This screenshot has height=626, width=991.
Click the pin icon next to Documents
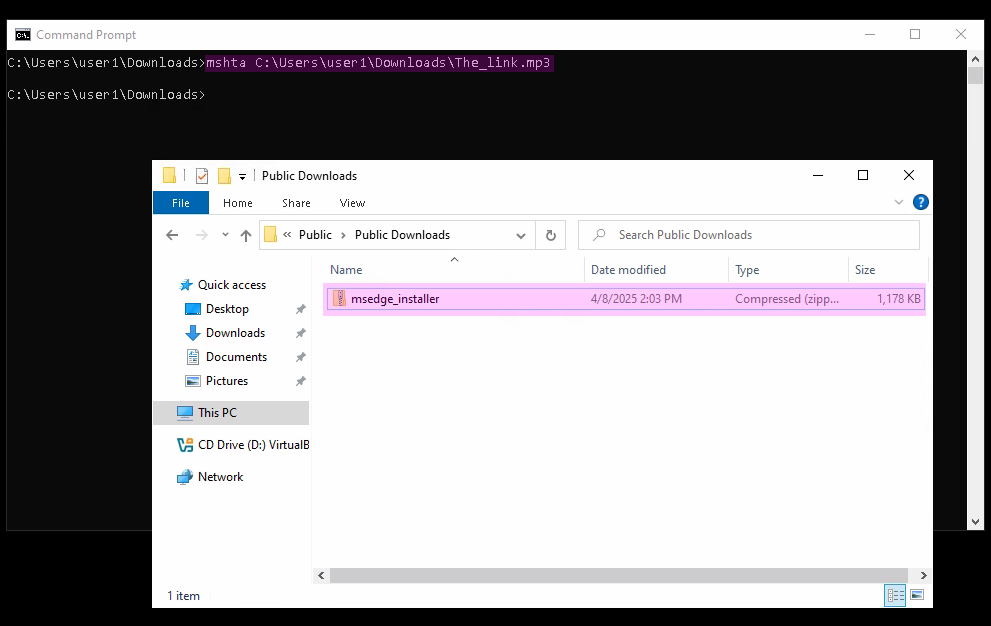coord(301,357)
